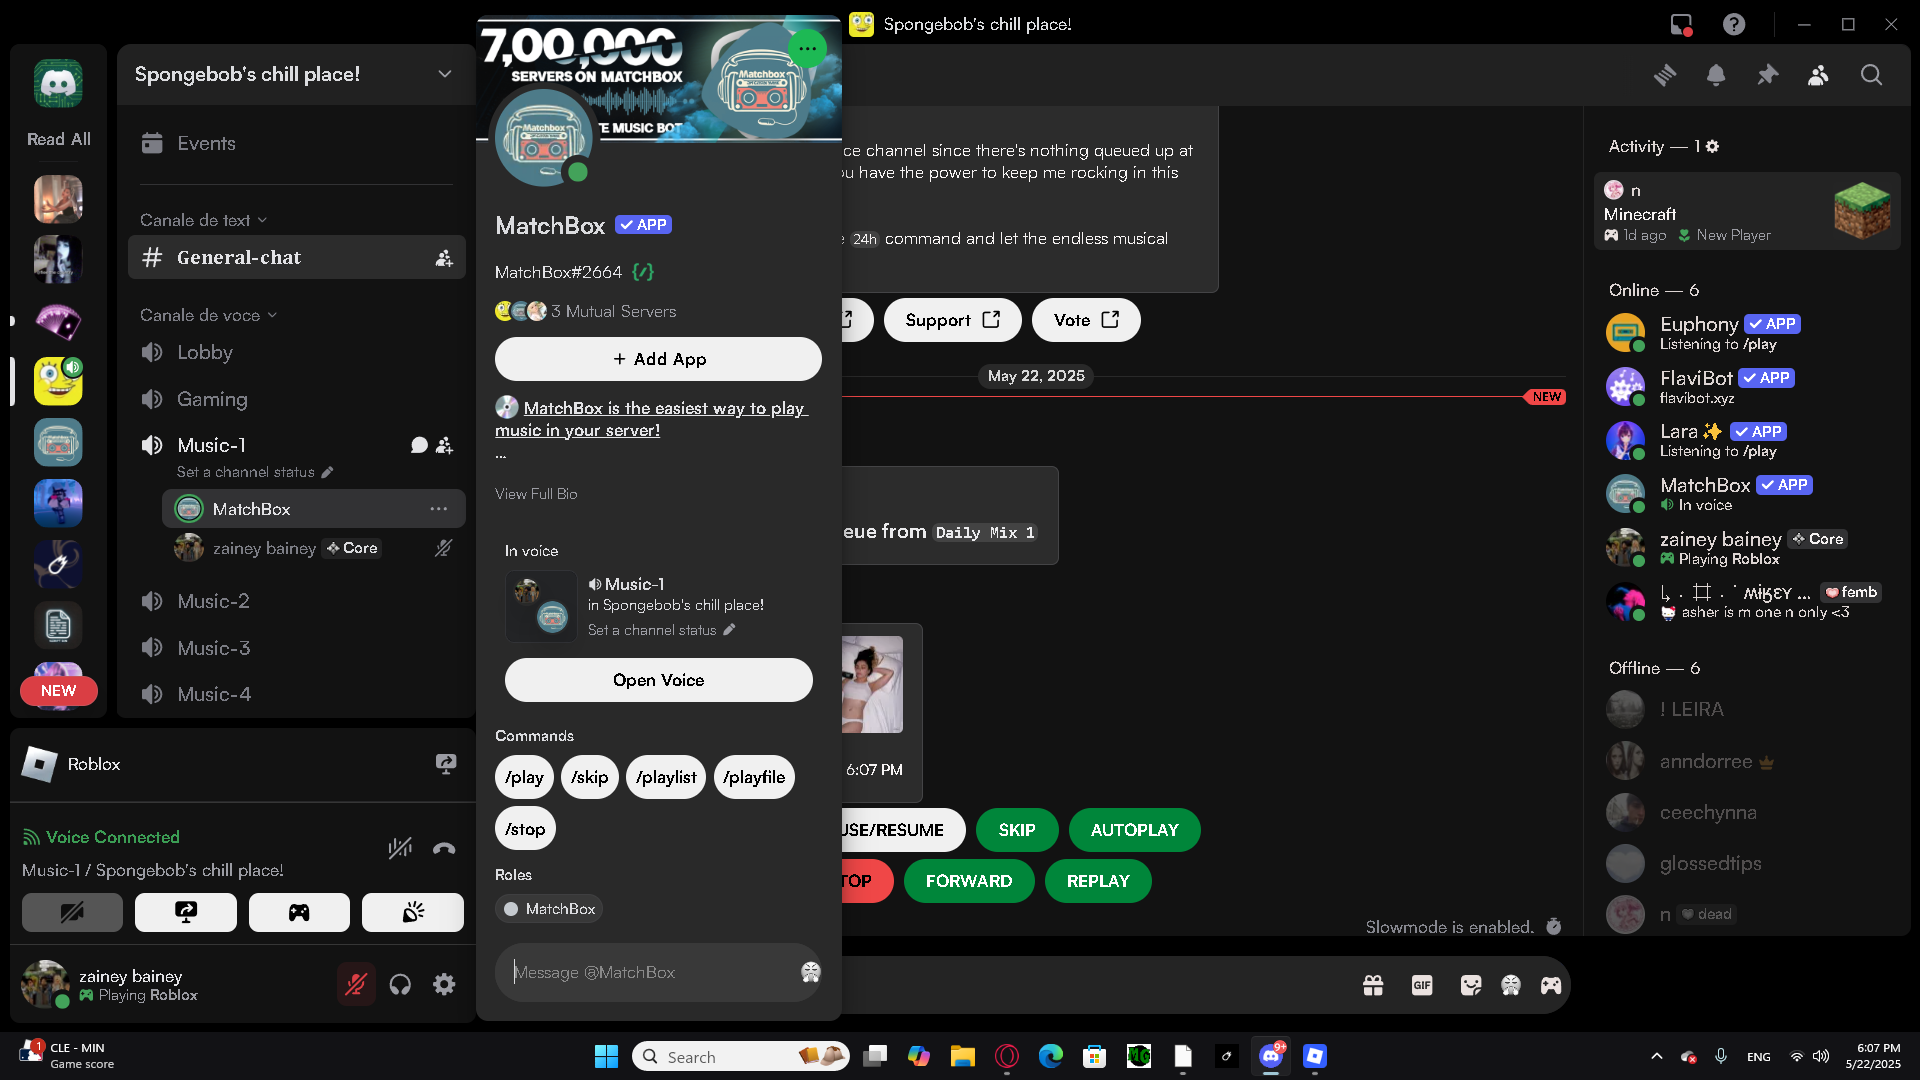This screenshot has width=1920, height=1080.
Task: Expand View Full Bio on MatchBox profile
Action: [536, 494]
